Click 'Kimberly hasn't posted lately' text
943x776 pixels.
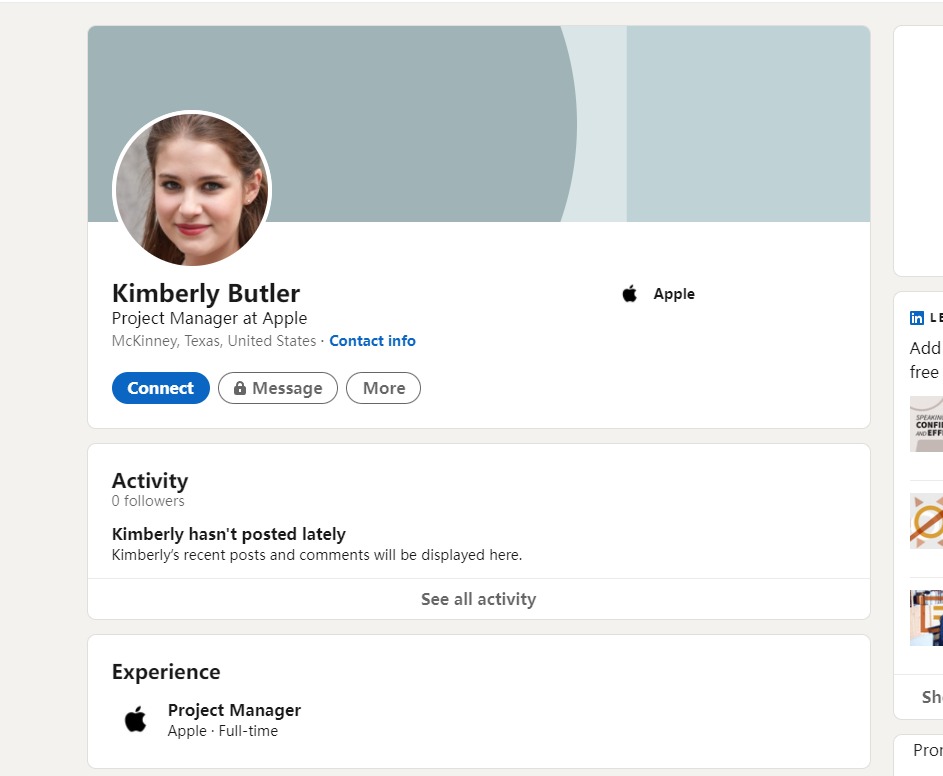point(229,534)
